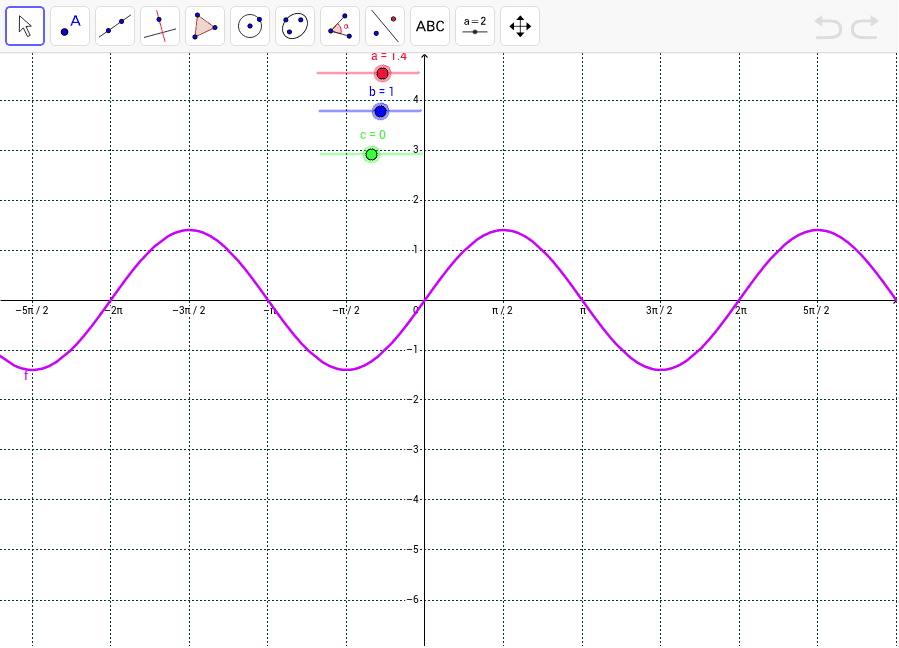The image size is (899, 648).
Task: Select the New Point tool
Action: coord(69,25)
